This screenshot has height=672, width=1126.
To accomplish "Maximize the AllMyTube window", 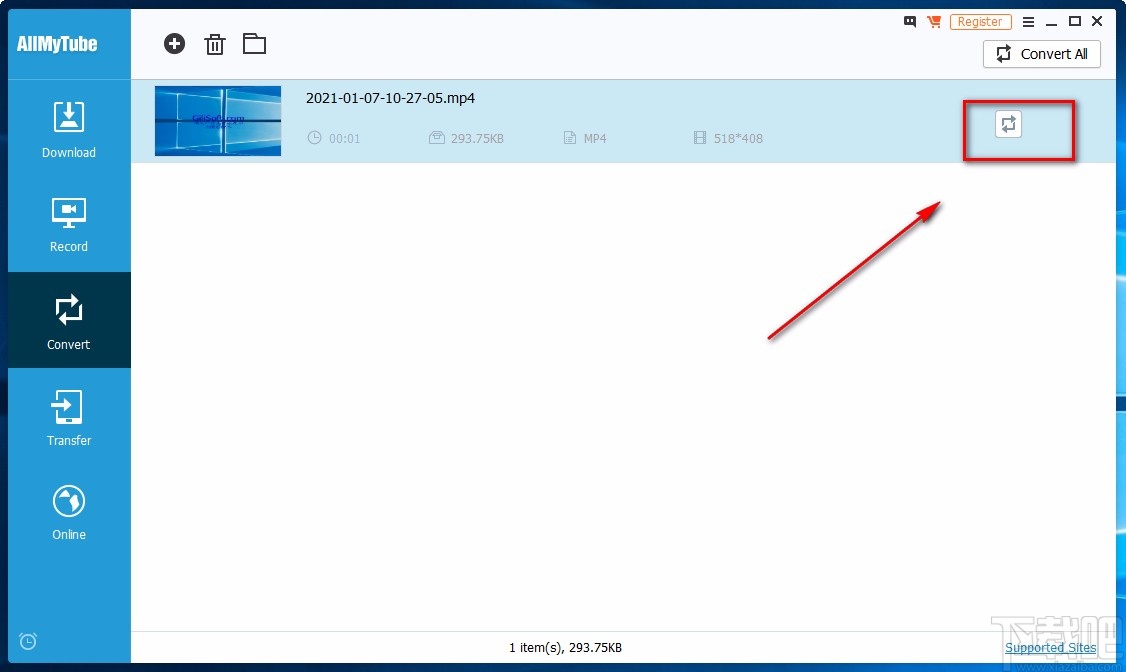I will point(1075,21).
